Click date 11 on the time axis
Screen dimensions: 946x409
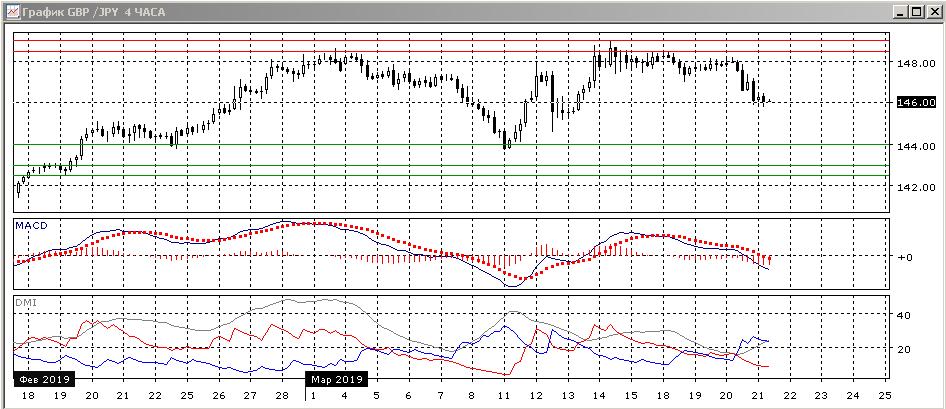coord(504,396)
